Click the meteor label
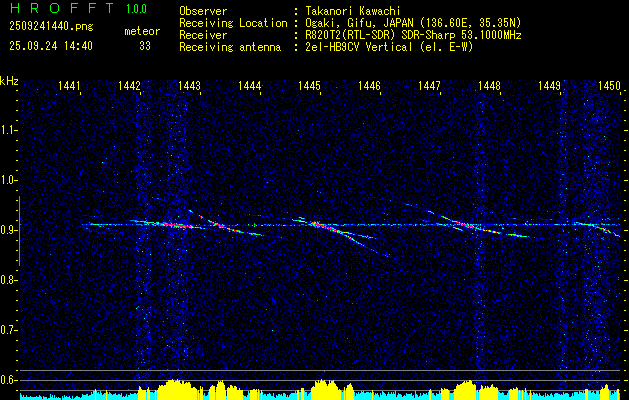This screenshot has height=400, width=629. coord(142,31)
